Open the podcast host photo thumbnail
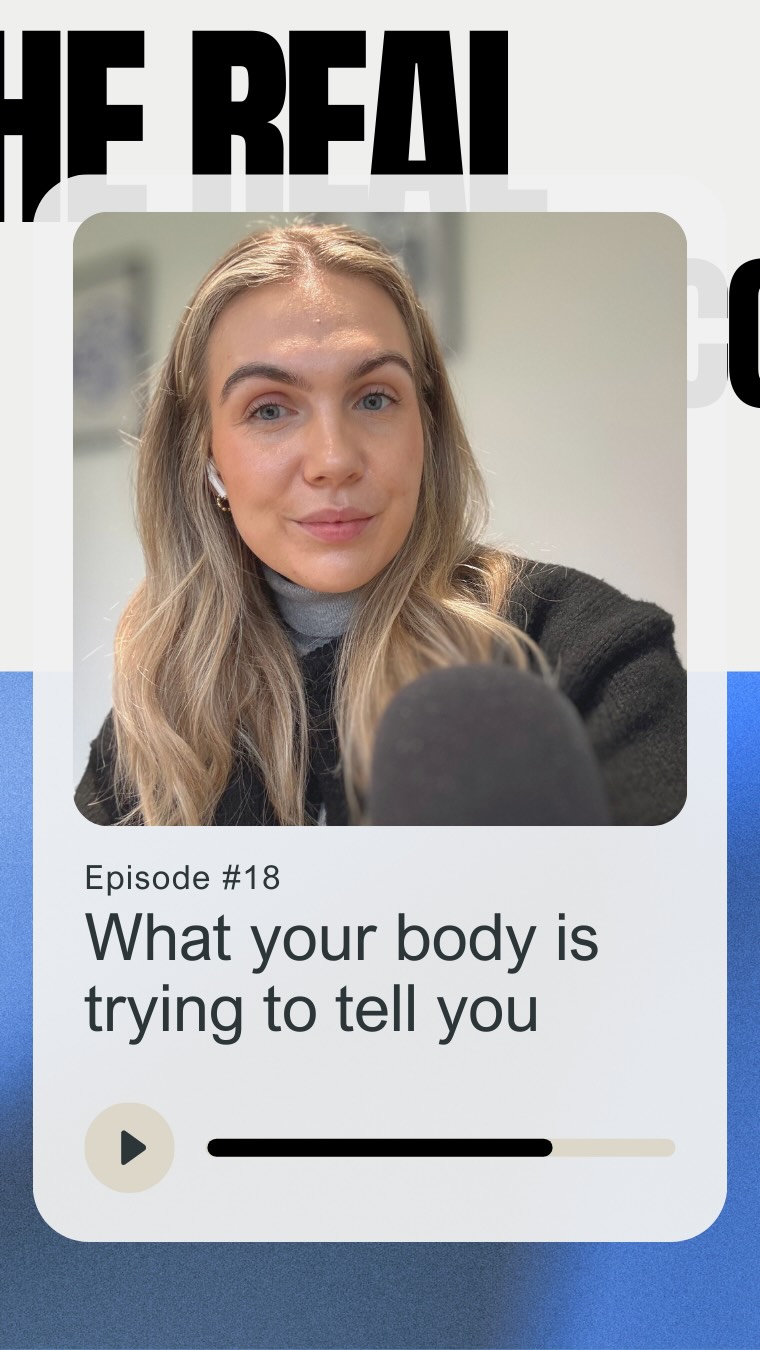Image resolution: width=760 pixels, height=1350 pixels. tap(380, 518)
